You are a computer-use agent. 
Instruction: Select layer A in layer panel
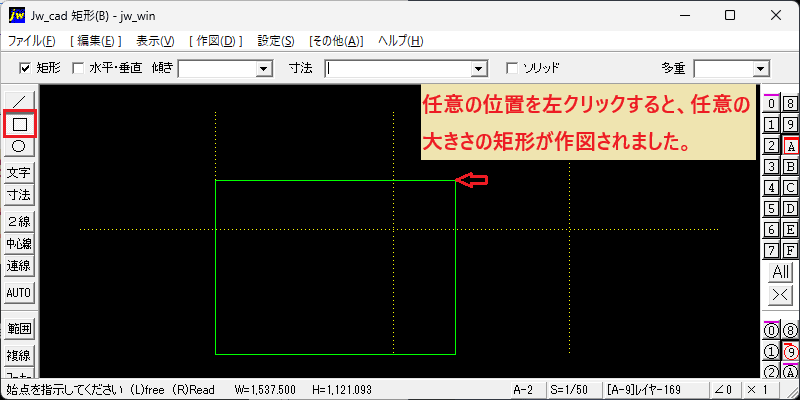(790, 146)
